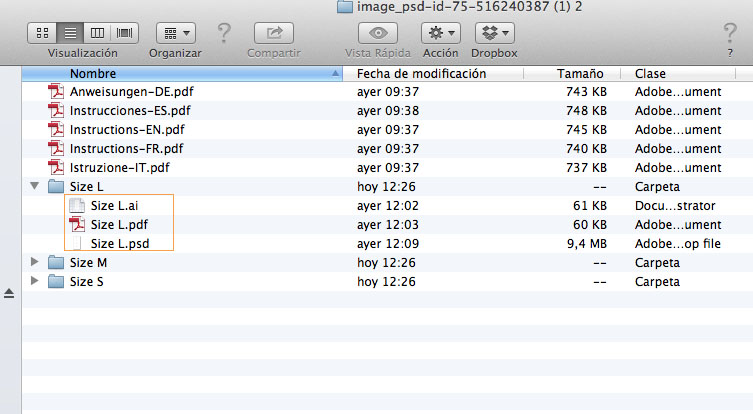Switch to icon view mode
The image size is (753, 414).
(42, 33)
